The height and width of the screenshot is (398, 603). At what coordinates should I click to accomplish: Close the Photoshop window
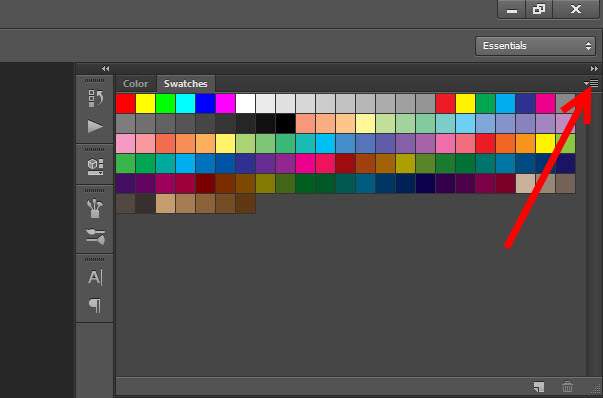[x=576, y=9]
